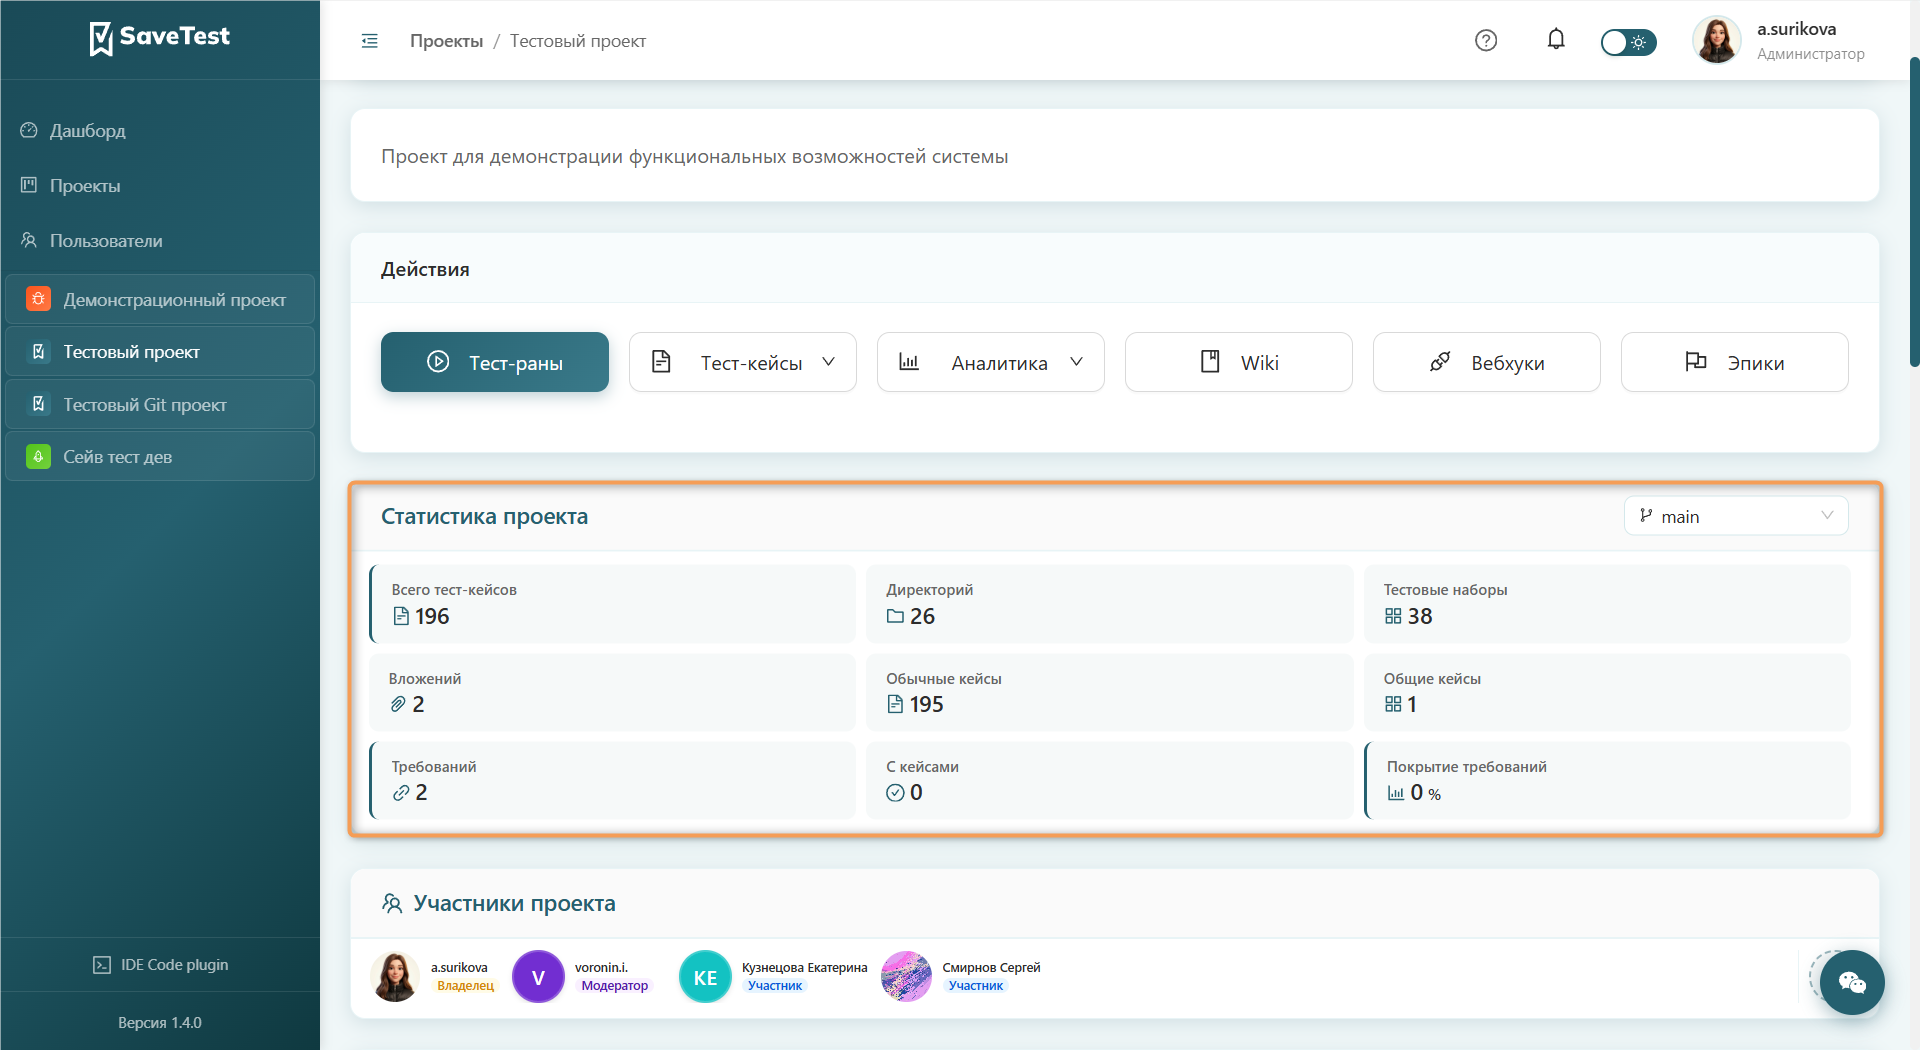Click the Тестовый проект breadcrumb text
The image size is (1920, 1050).
coord(578,41)
